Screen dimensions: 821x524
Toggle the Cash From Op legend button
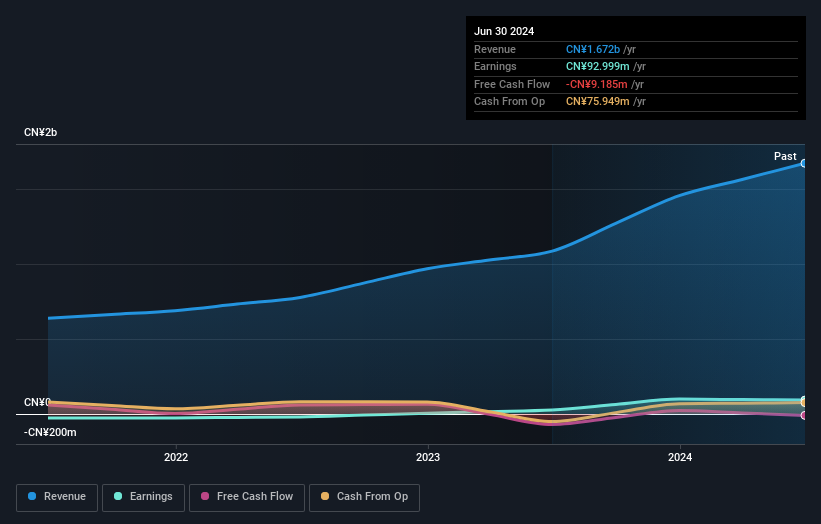click(x=364, y=497)
